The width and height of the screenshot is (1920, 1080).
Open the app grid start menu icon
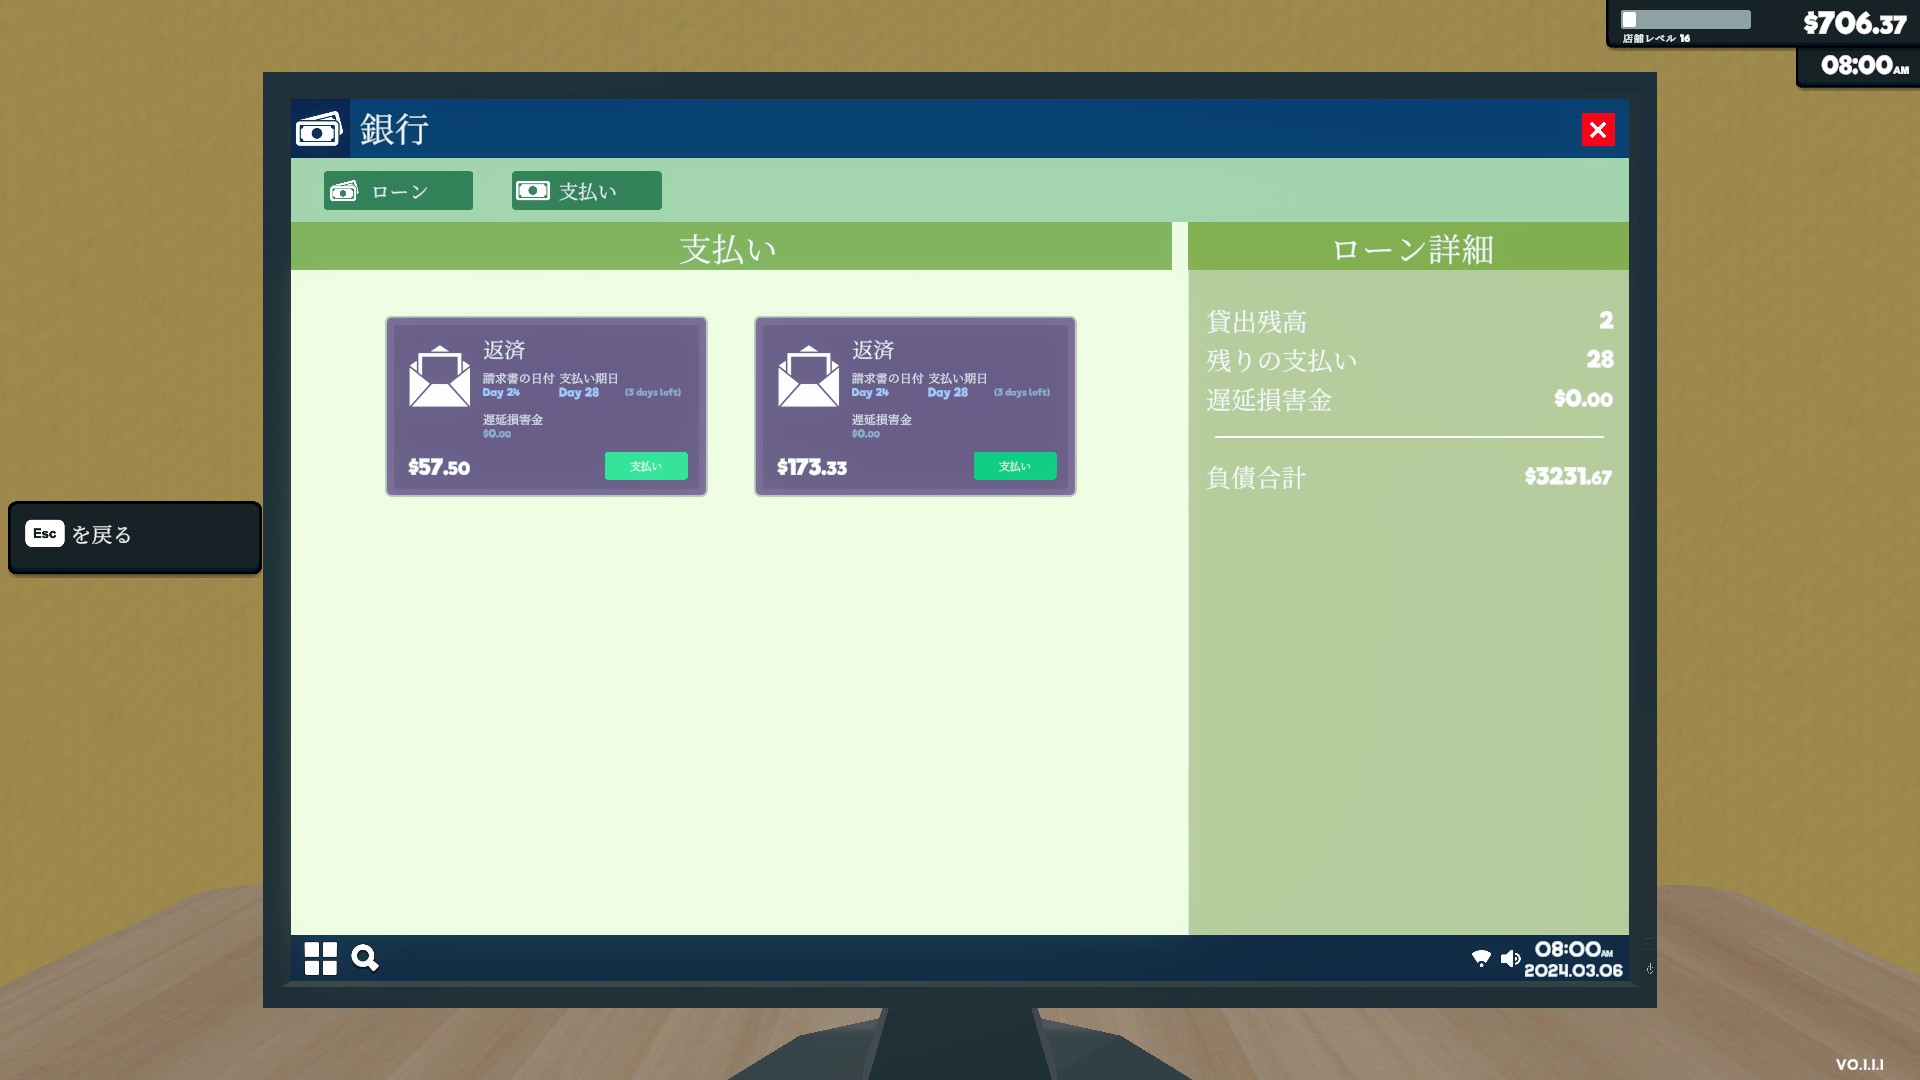pos(320,958)
